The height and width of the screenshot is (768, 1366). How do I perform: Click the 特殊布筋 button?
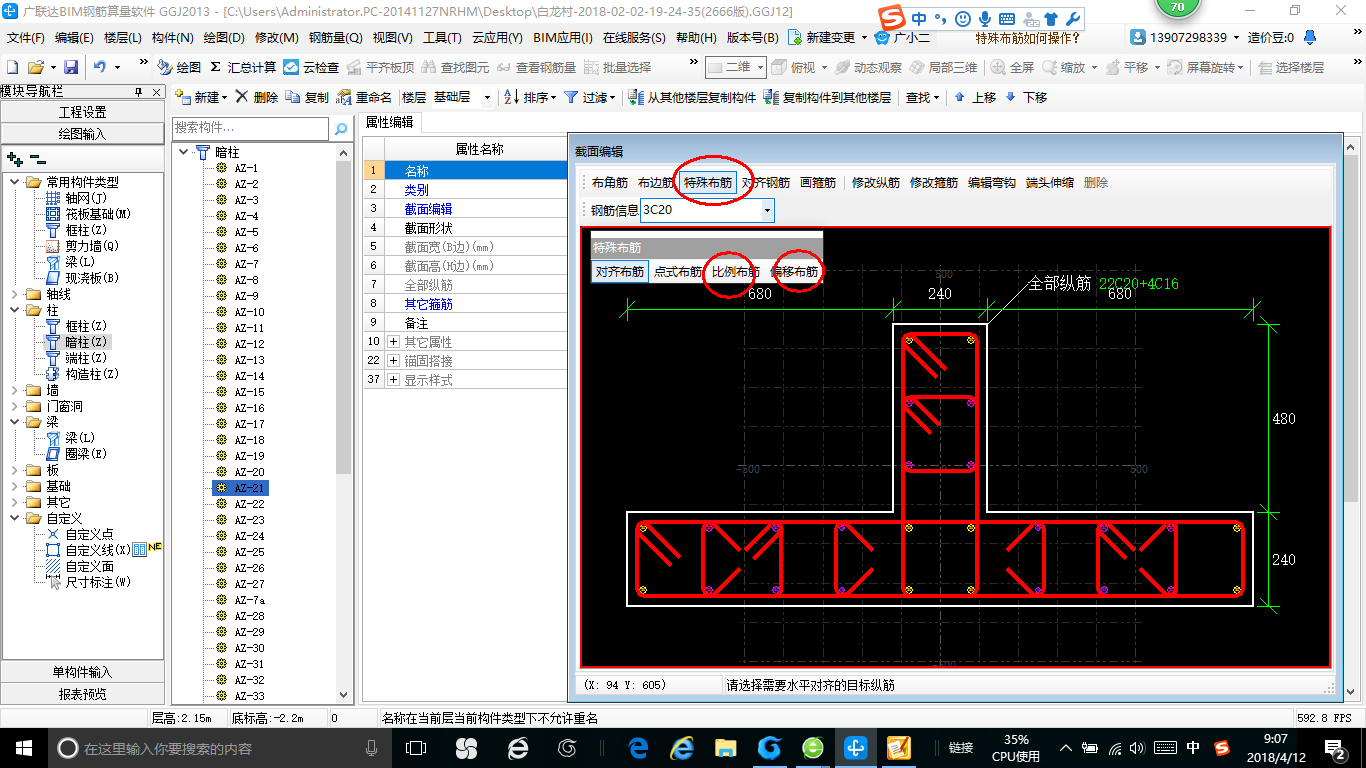coord(708,183)
